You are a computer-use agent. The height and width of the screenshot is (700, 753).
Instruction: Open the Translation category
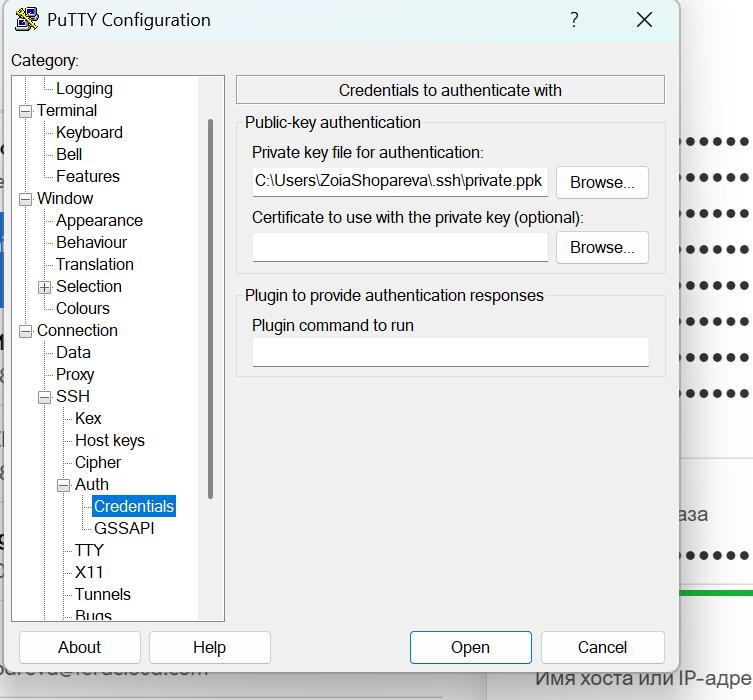point(95,265)
